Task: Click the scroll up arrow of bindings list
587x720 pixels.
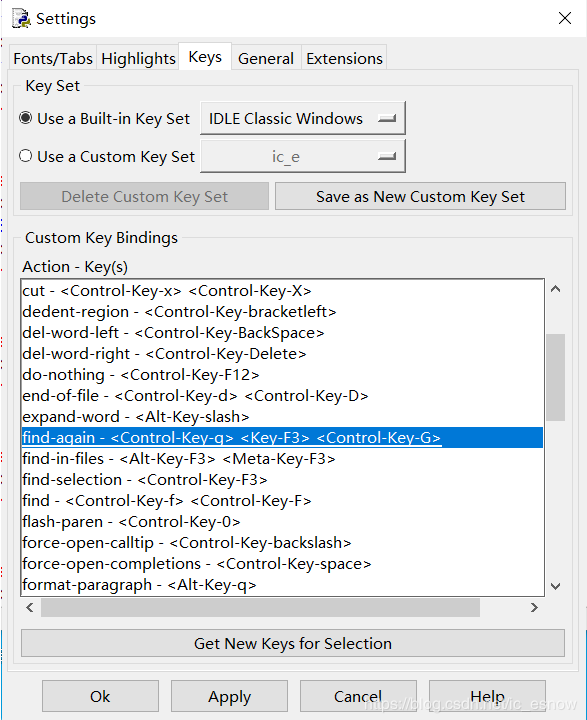Action: pyautogui.click(x=555, y=289)
